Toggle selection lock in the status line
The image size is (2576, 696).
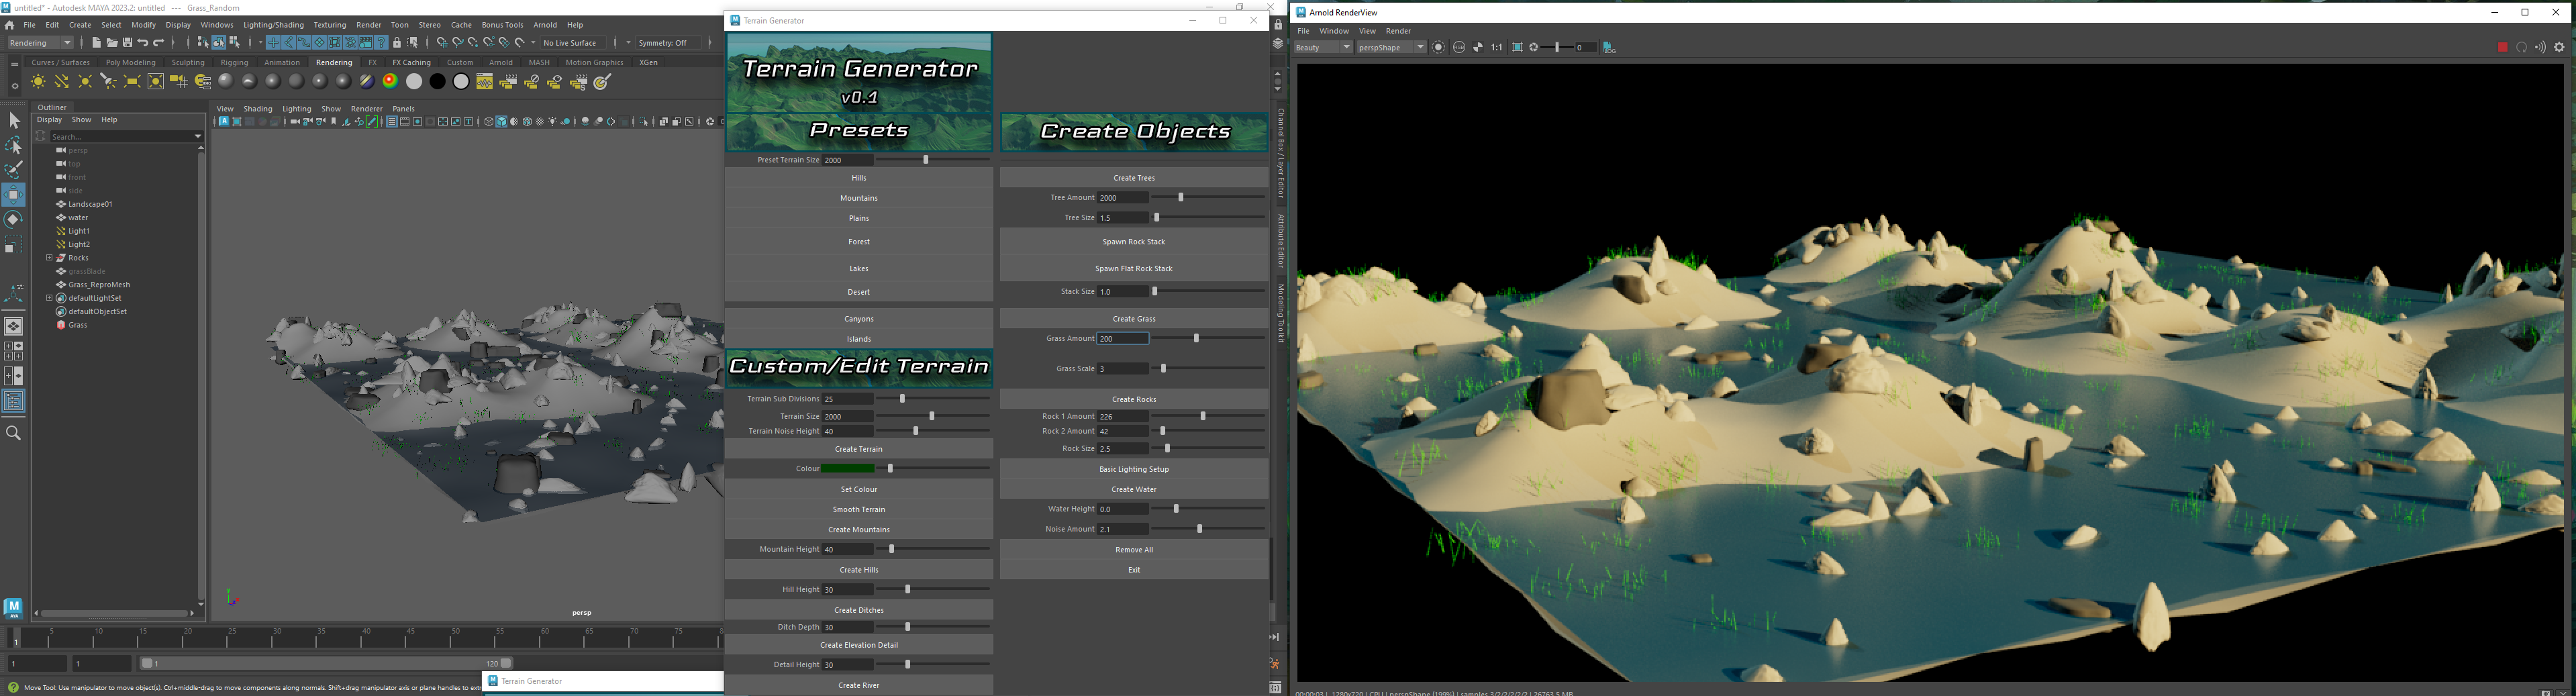point(397,43)
